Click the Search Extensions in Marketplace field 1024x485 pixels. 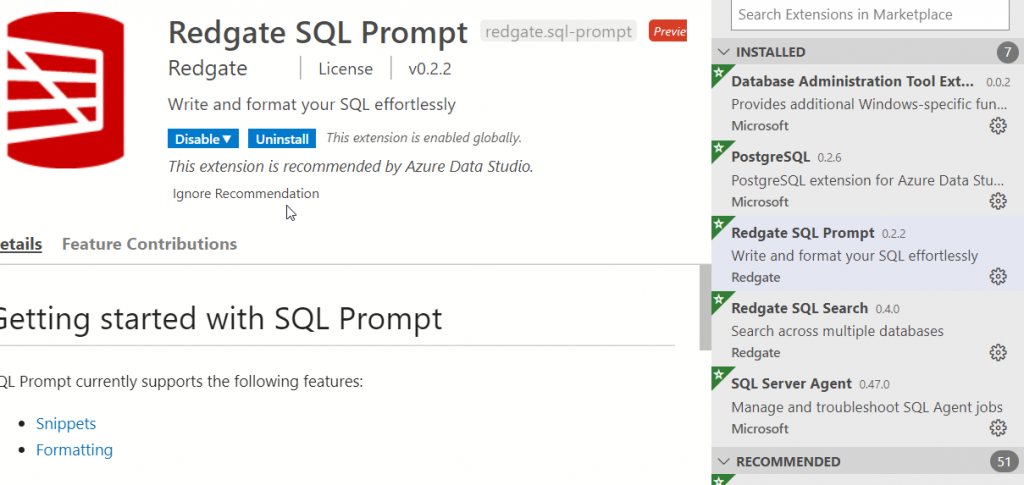point(868,15)
